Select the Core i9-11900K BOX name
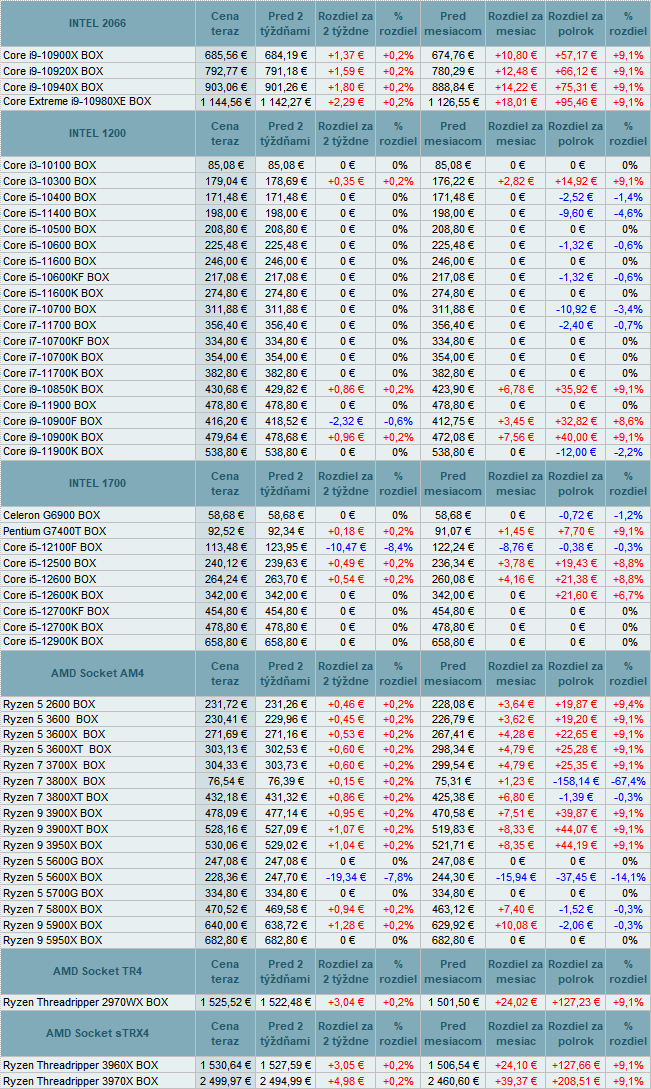Screen dimensions: 651x1089 53,451
